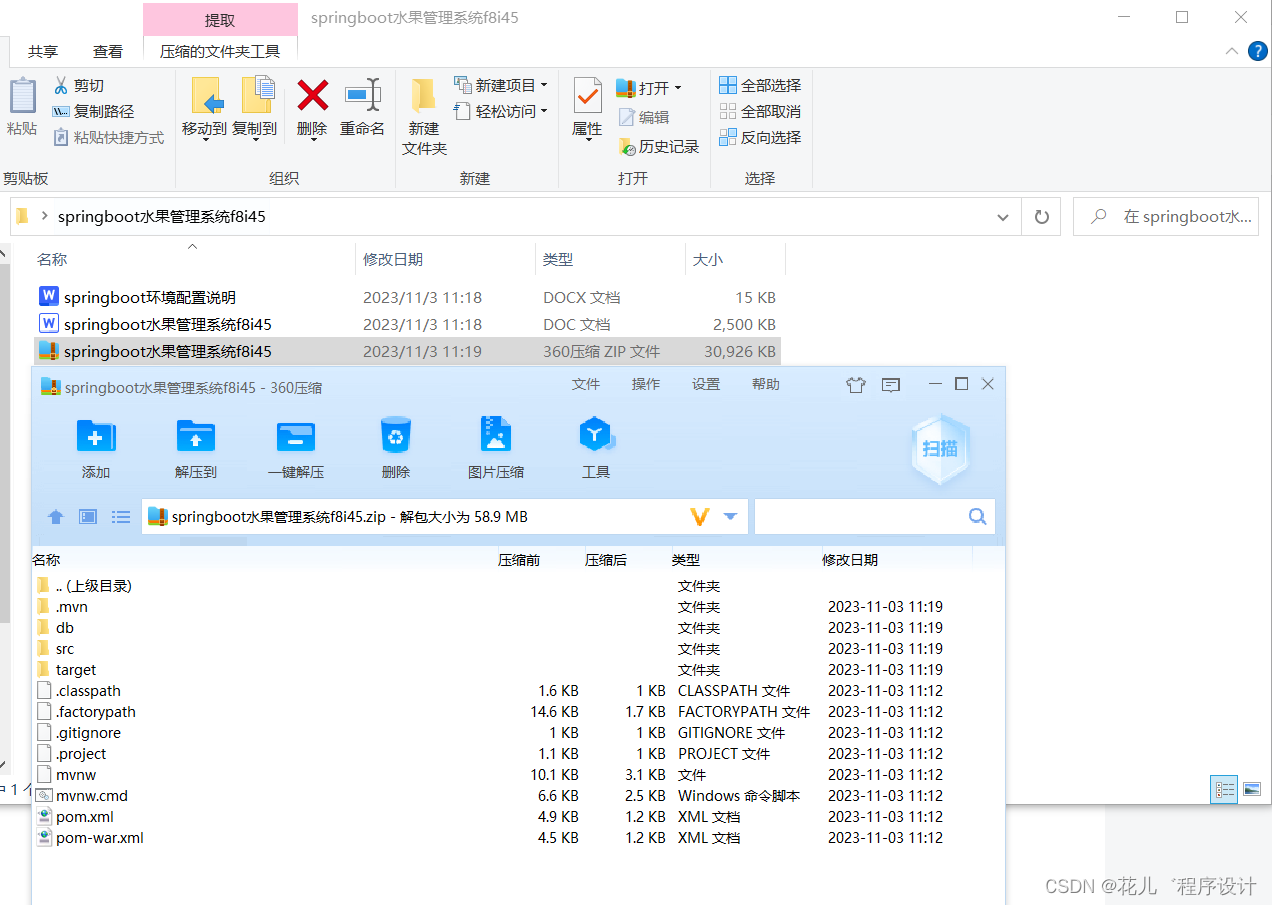Image resolution: width=1272 pixels, height=905 pixels.
Task: Open the Operations menu in 360 Zip
Action: pos(646,384)
